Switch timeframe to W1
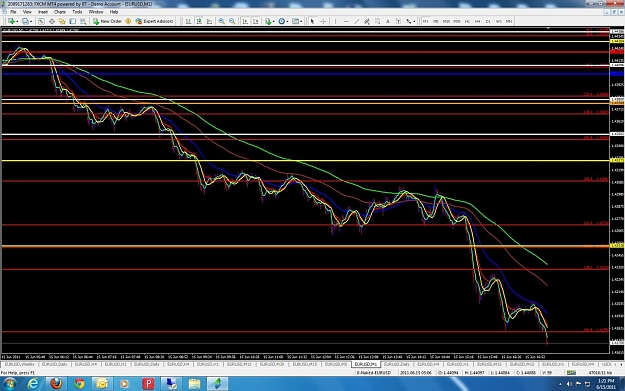 [499, 21]
